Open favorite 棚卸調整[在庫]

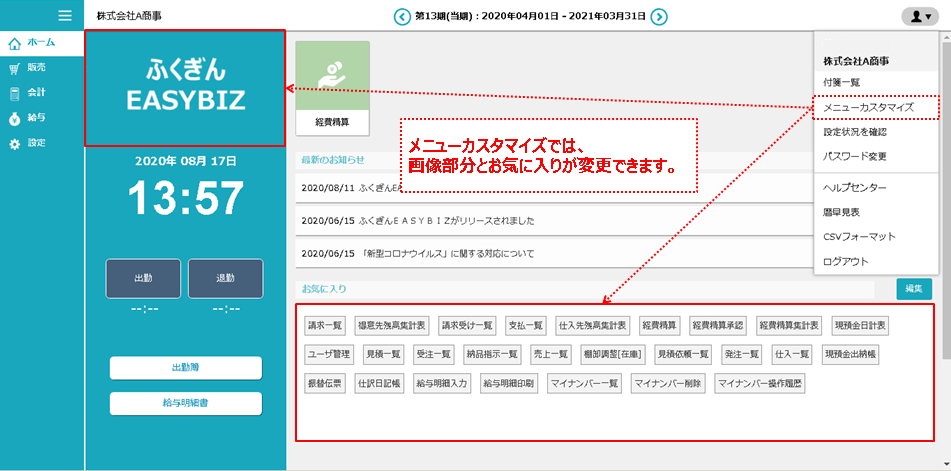tap(613, 354)
